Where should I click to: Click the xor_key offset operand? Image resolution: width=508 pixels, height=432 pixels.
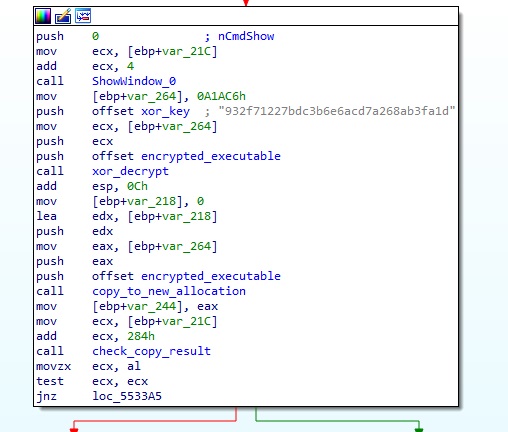pyautogui.click(x=165, y=111)
